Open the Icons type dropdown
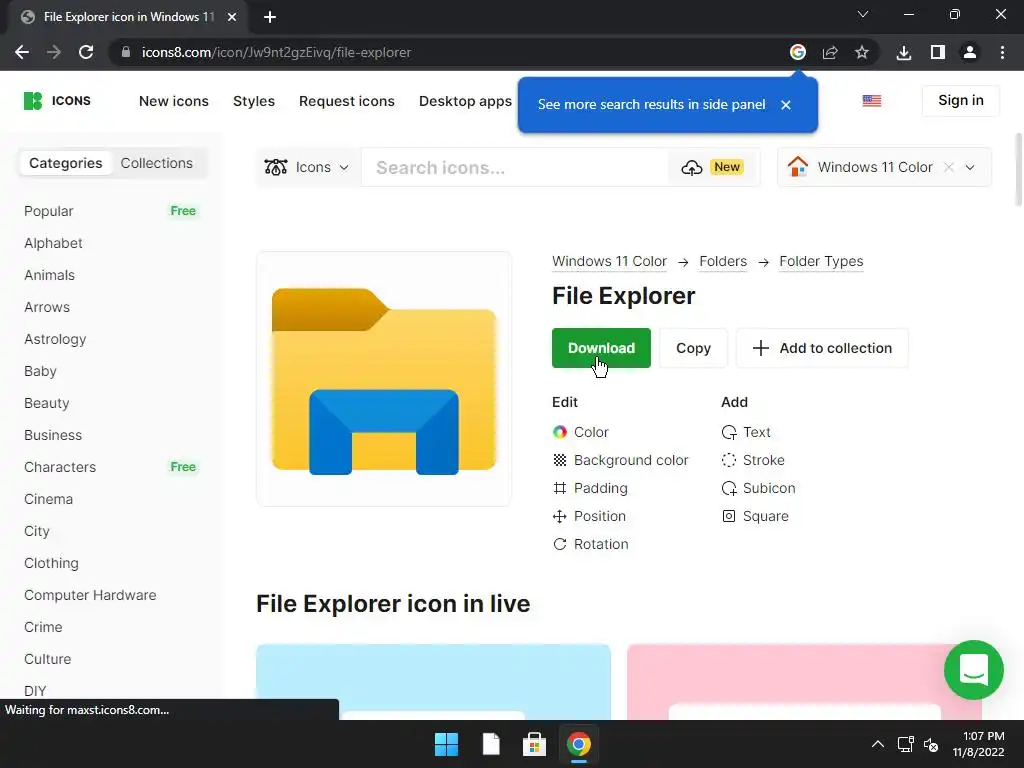Image resolution: width=1024 pixels, height=768 pixels. coord(308,167)
